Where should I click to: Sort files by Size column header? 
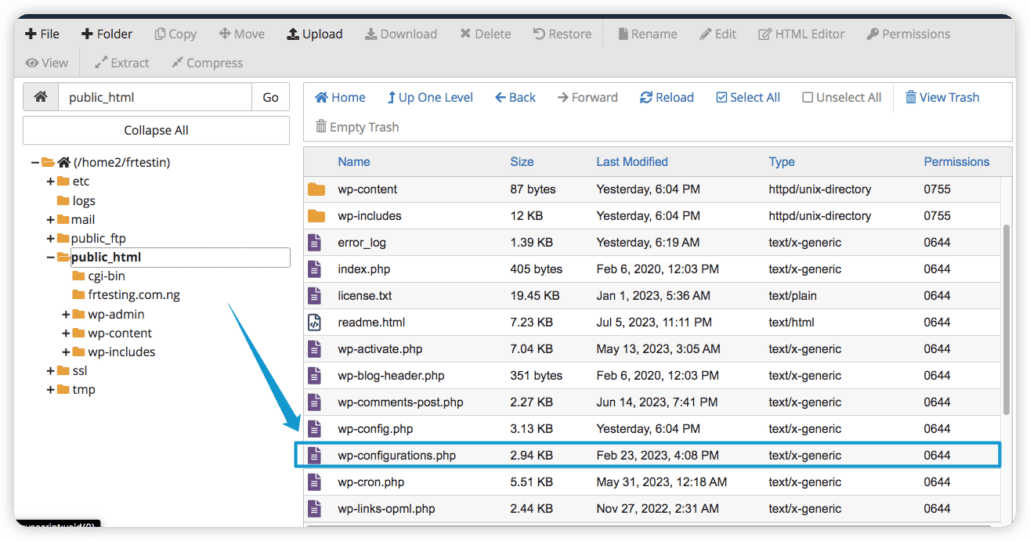pyautogui.click(x=521, y=162)
